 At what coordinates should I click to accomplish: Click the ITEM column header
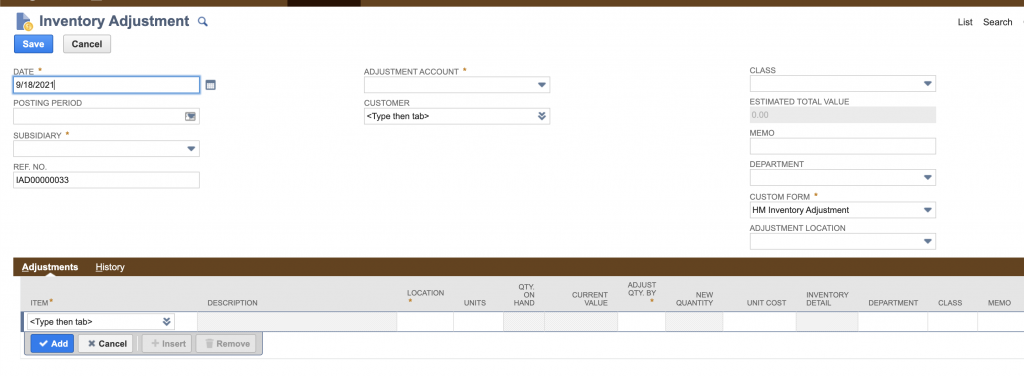click(40, 303)
